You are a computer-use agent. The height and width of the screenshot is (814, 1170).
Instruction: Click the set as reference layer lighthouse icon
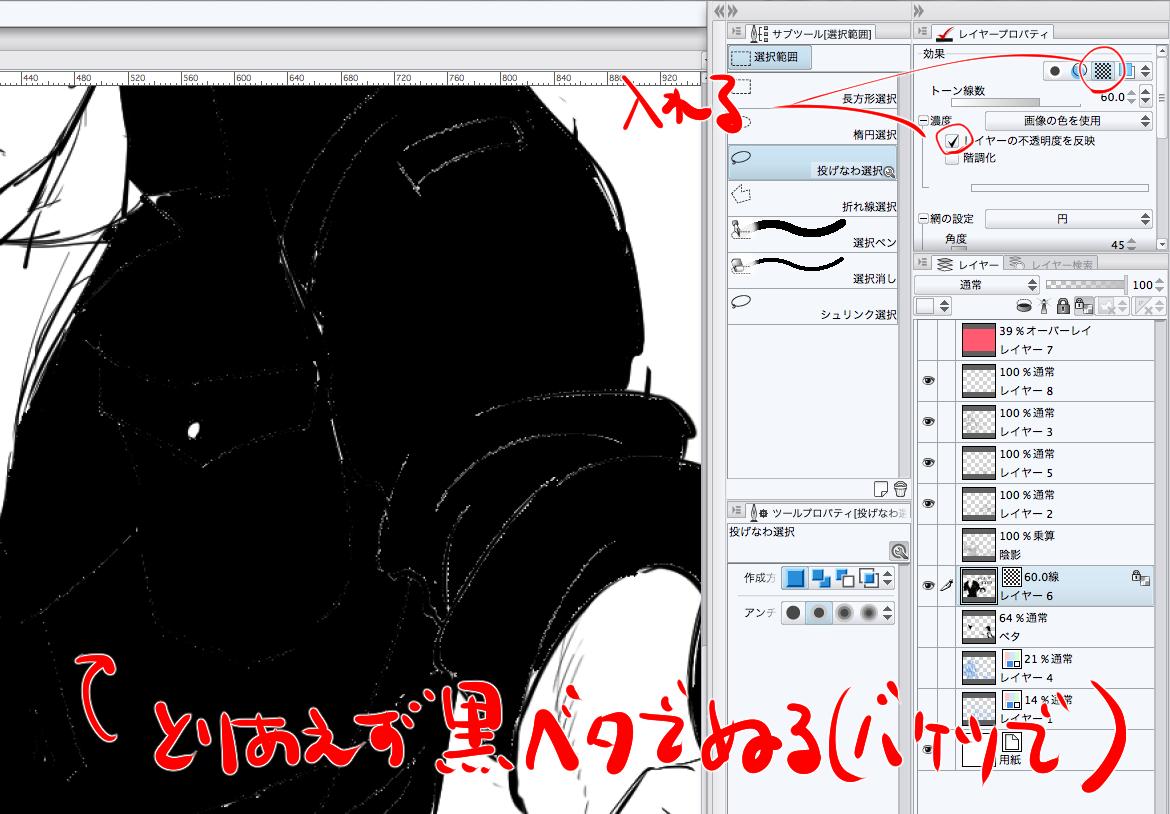[1044, 306]
